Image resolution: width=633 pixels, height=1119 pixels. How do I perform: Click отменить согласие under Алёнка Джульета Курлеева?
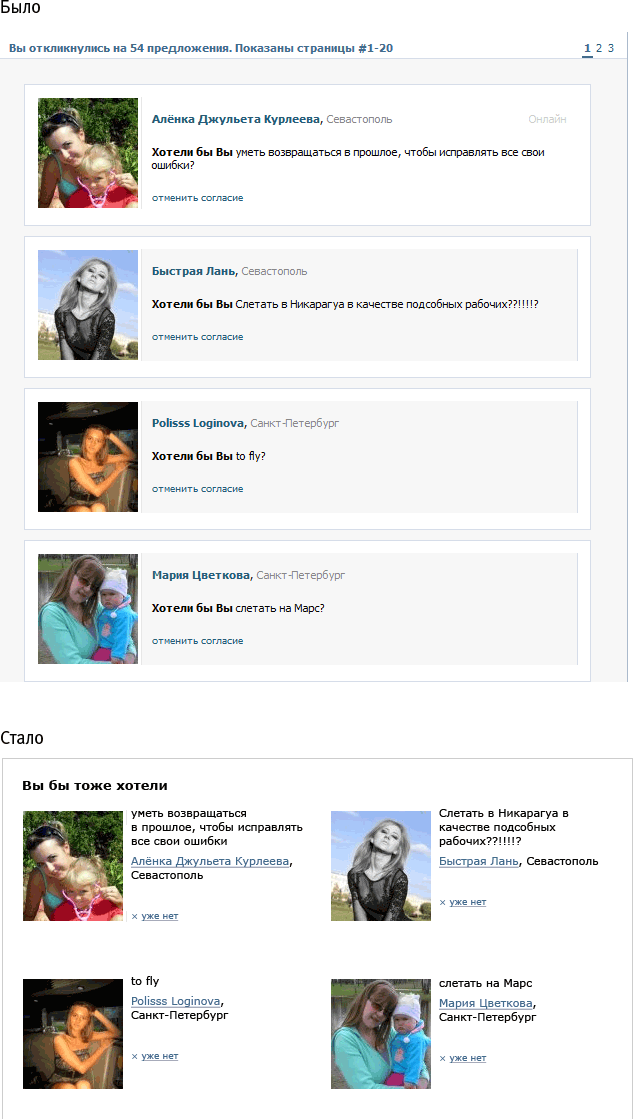(x=198, y=198)
